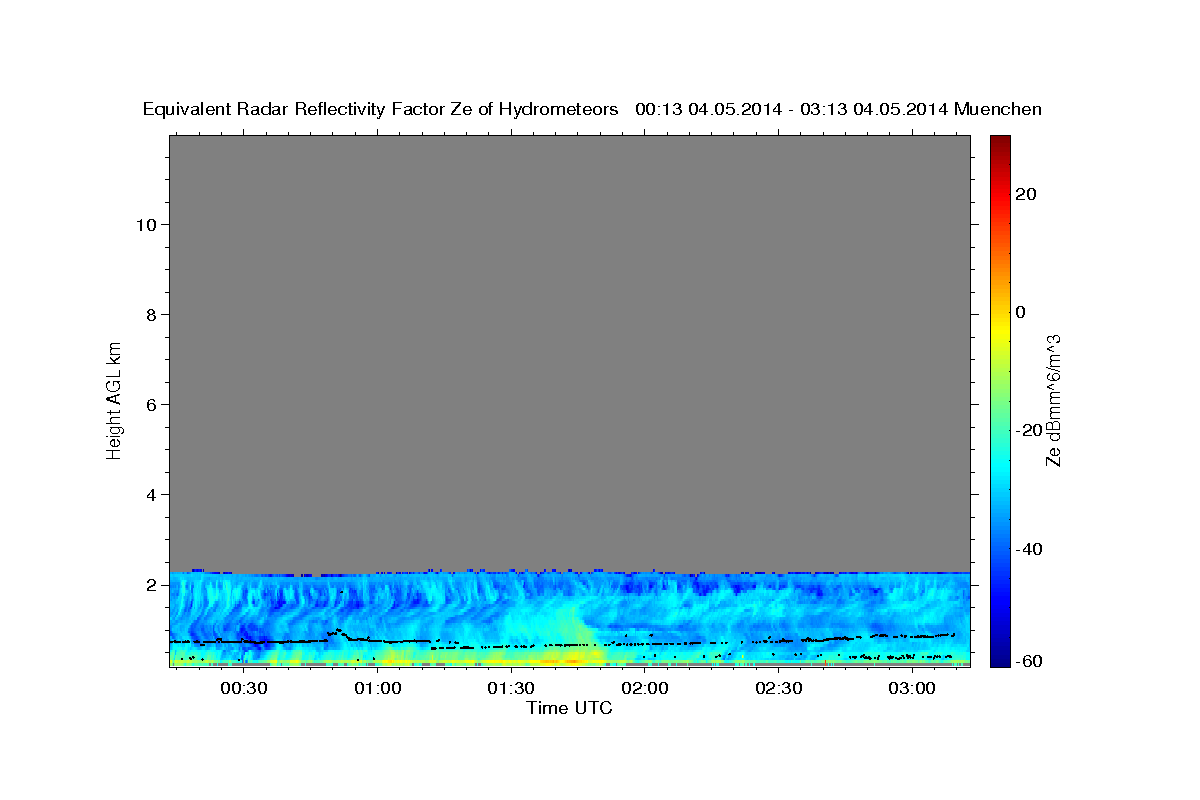Click the '02:00' time tick label

coord(644,688)
